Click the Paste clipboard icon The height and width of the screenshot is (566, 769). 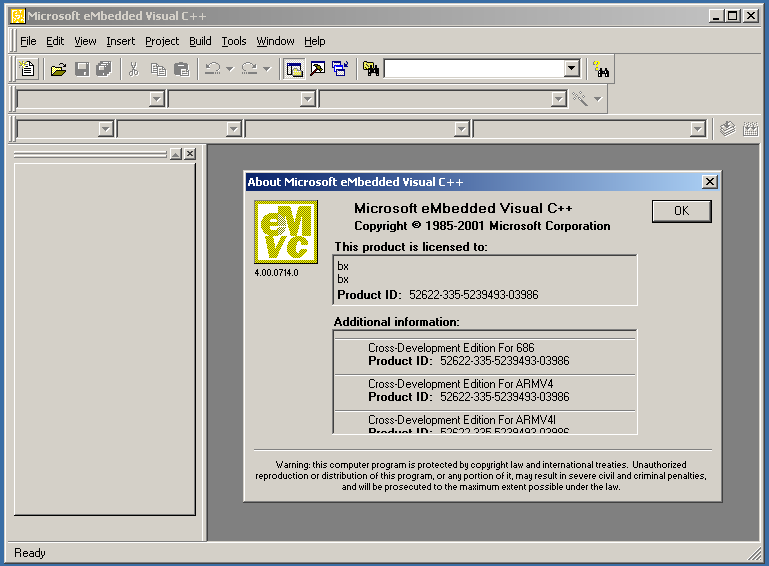point(181,69)
